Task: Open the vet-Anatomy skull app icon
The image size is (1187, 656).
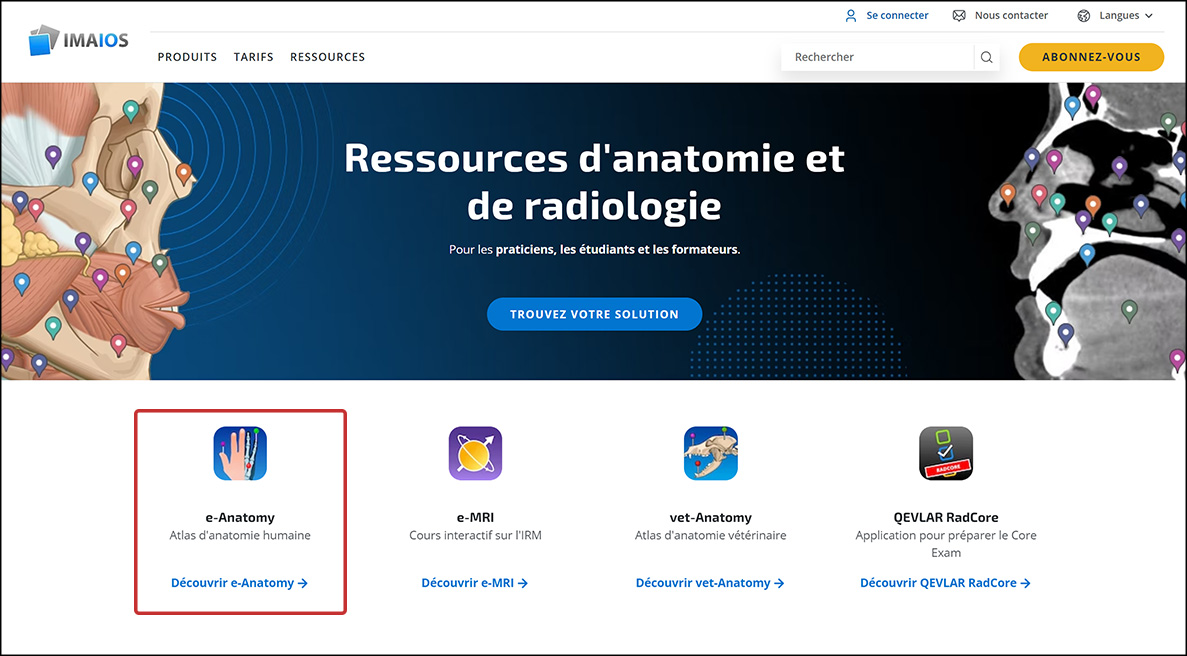Action: tap(711, 453)
